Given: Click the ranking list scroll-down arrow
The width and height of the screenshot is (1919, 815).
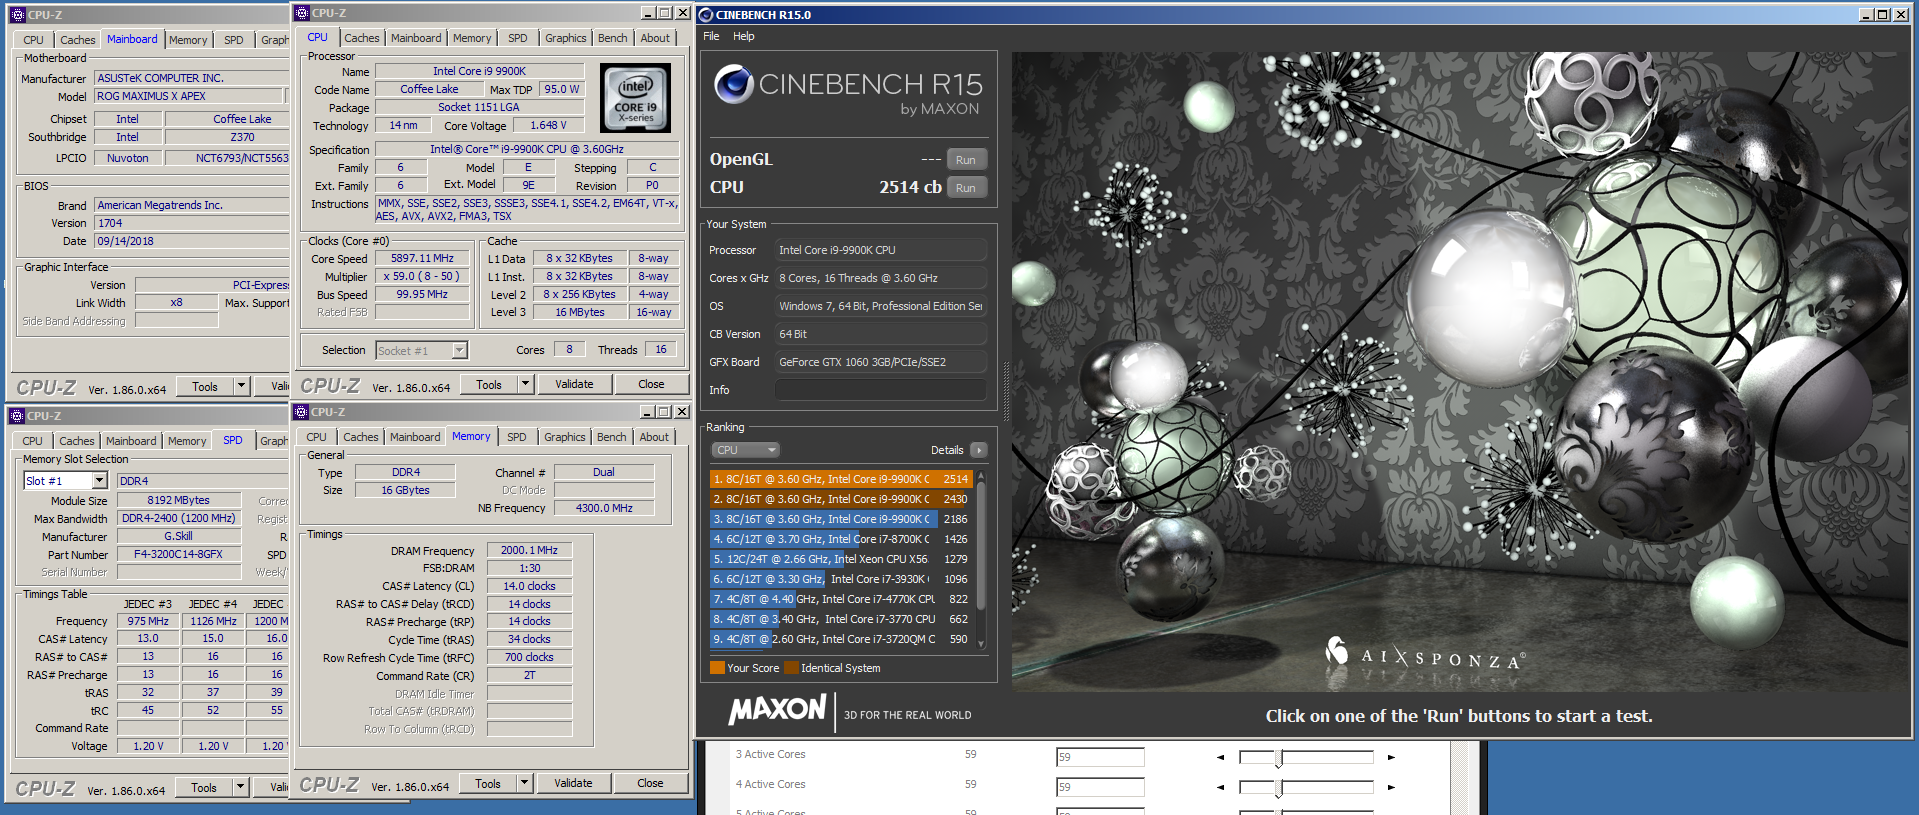Looking at the screenshot, I should coord(981,644).
